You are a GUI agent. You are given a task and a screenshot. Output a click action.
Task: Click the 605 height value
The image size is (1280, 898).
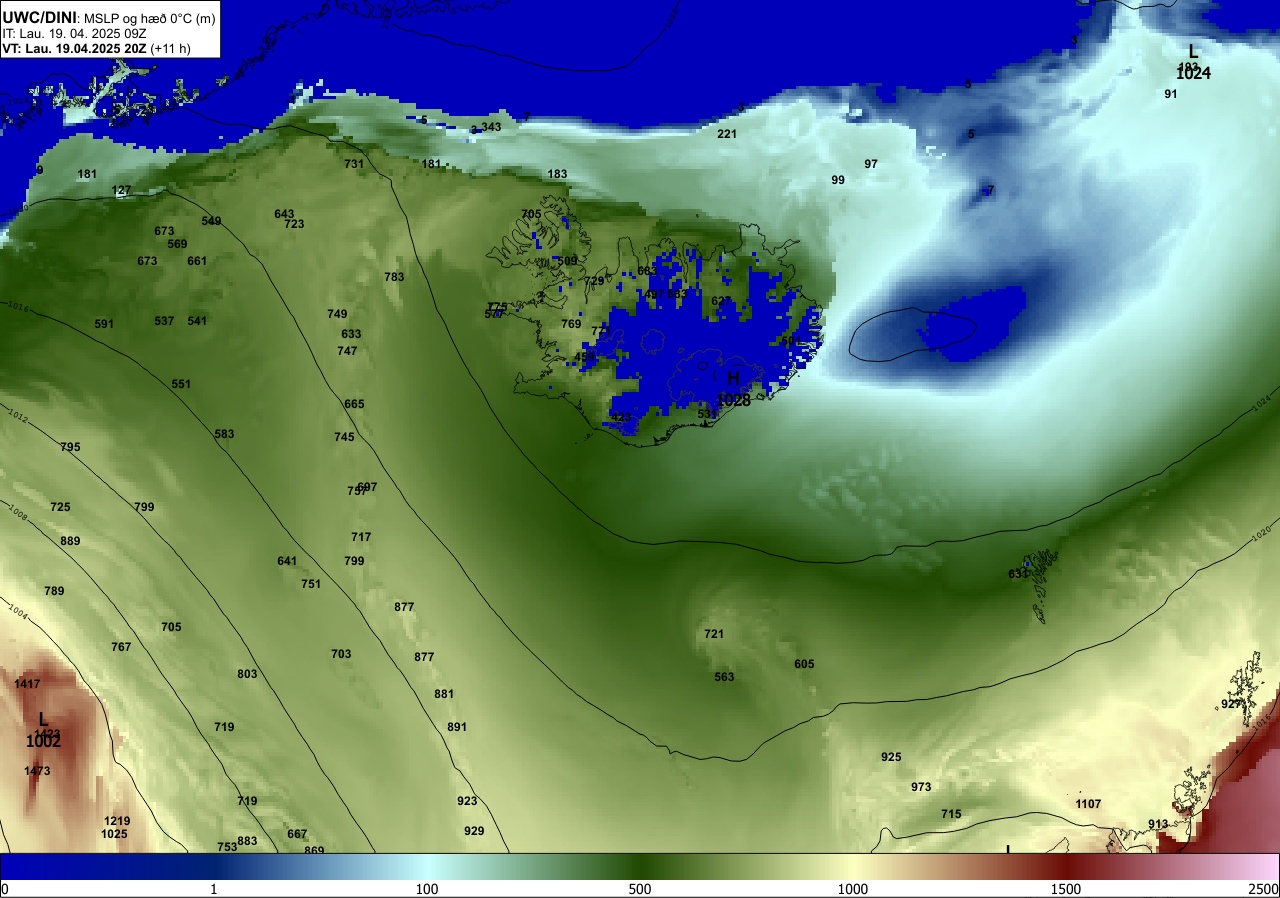[x=804, y=664]
